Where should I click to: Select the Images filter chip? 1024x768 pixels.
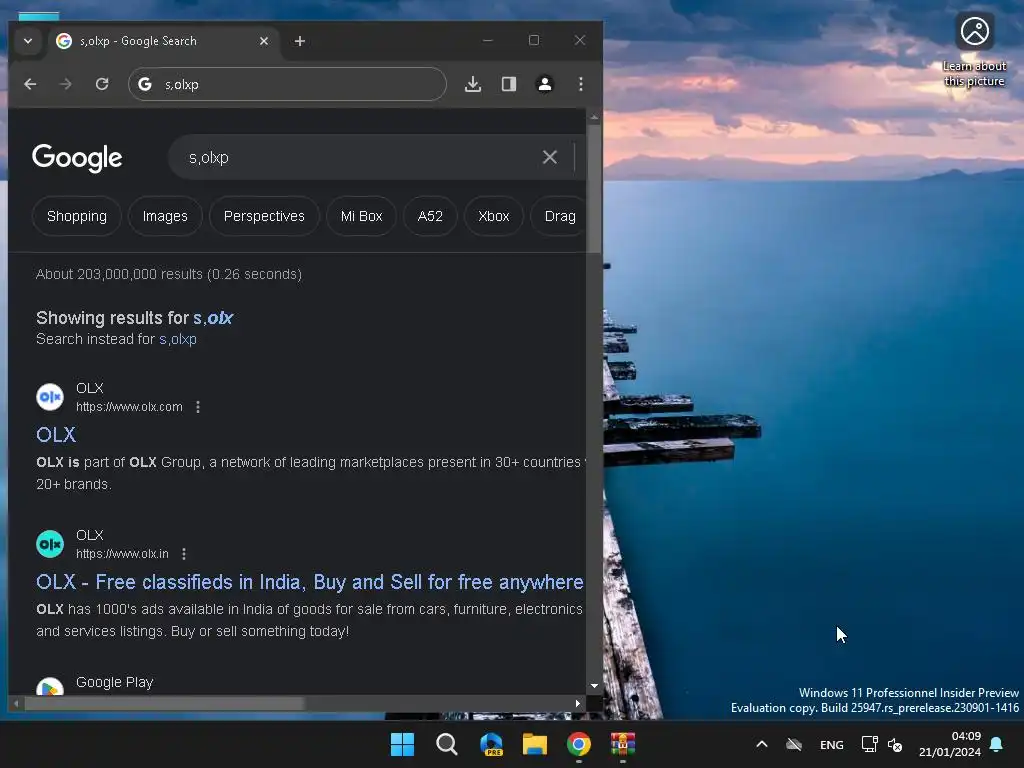[x=165, y=216]
